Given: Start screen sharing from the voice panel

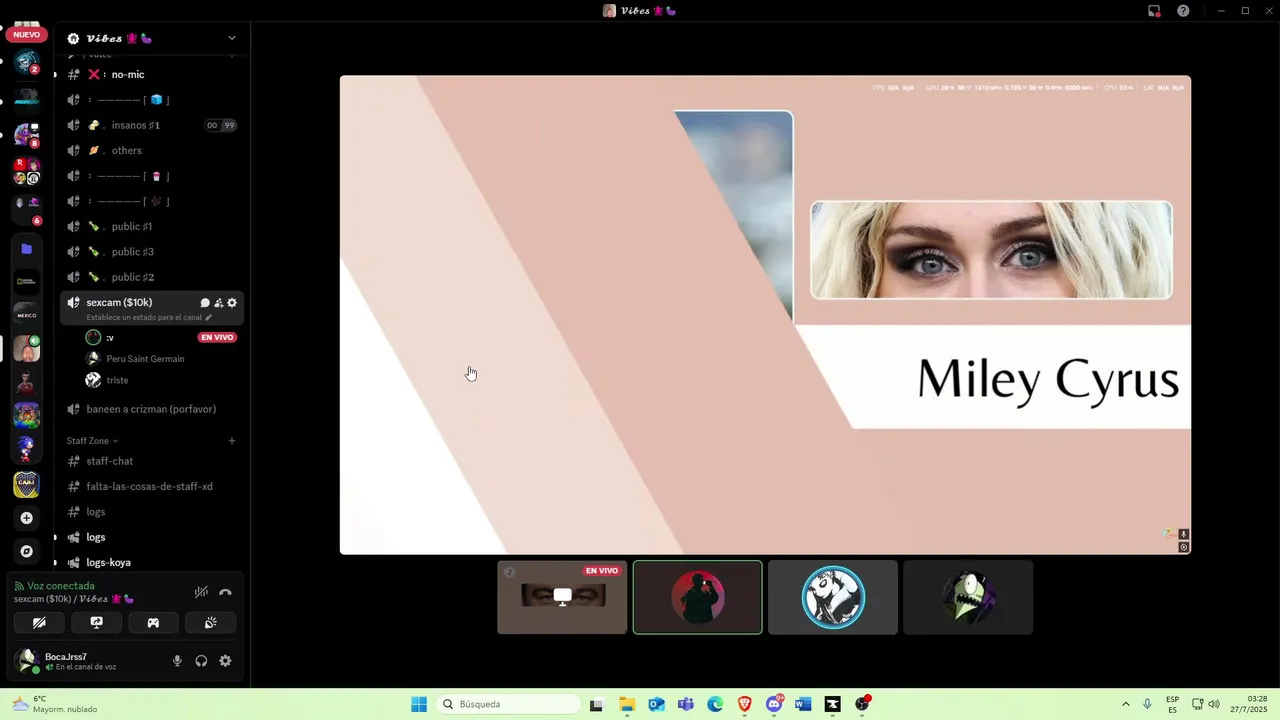Looking at the screenshot, I should (x=96, y=622).
